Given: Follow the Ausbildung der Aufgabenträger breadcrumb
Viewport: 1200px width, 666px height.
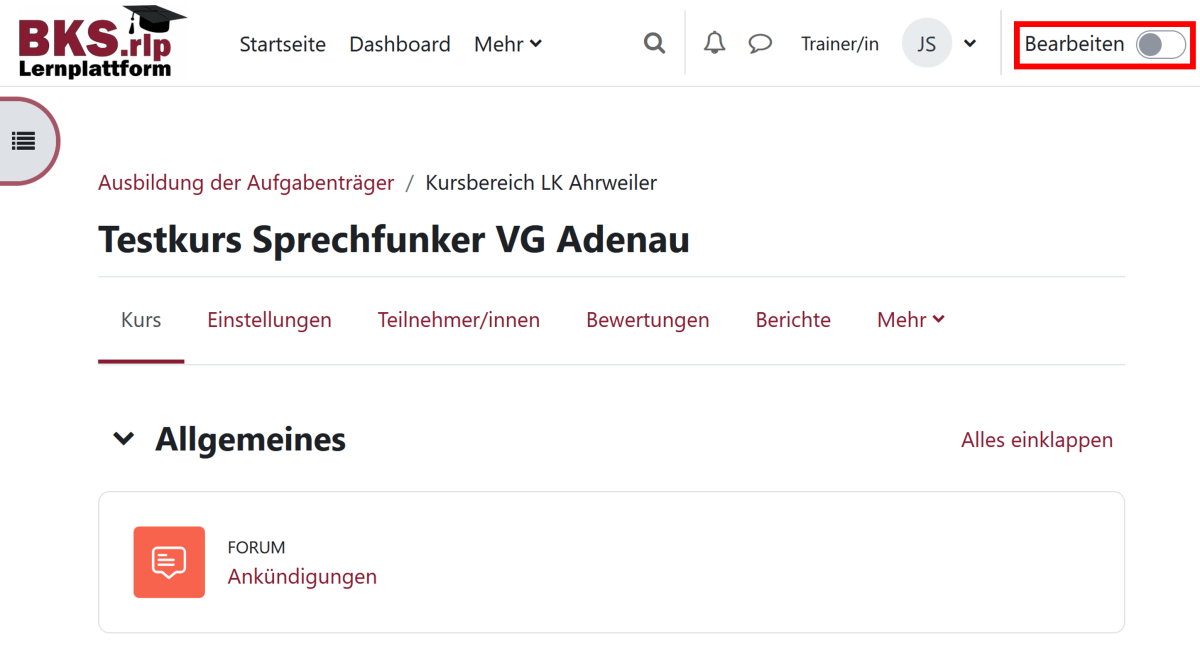Looking at the screenshot, I should point(246,183).
